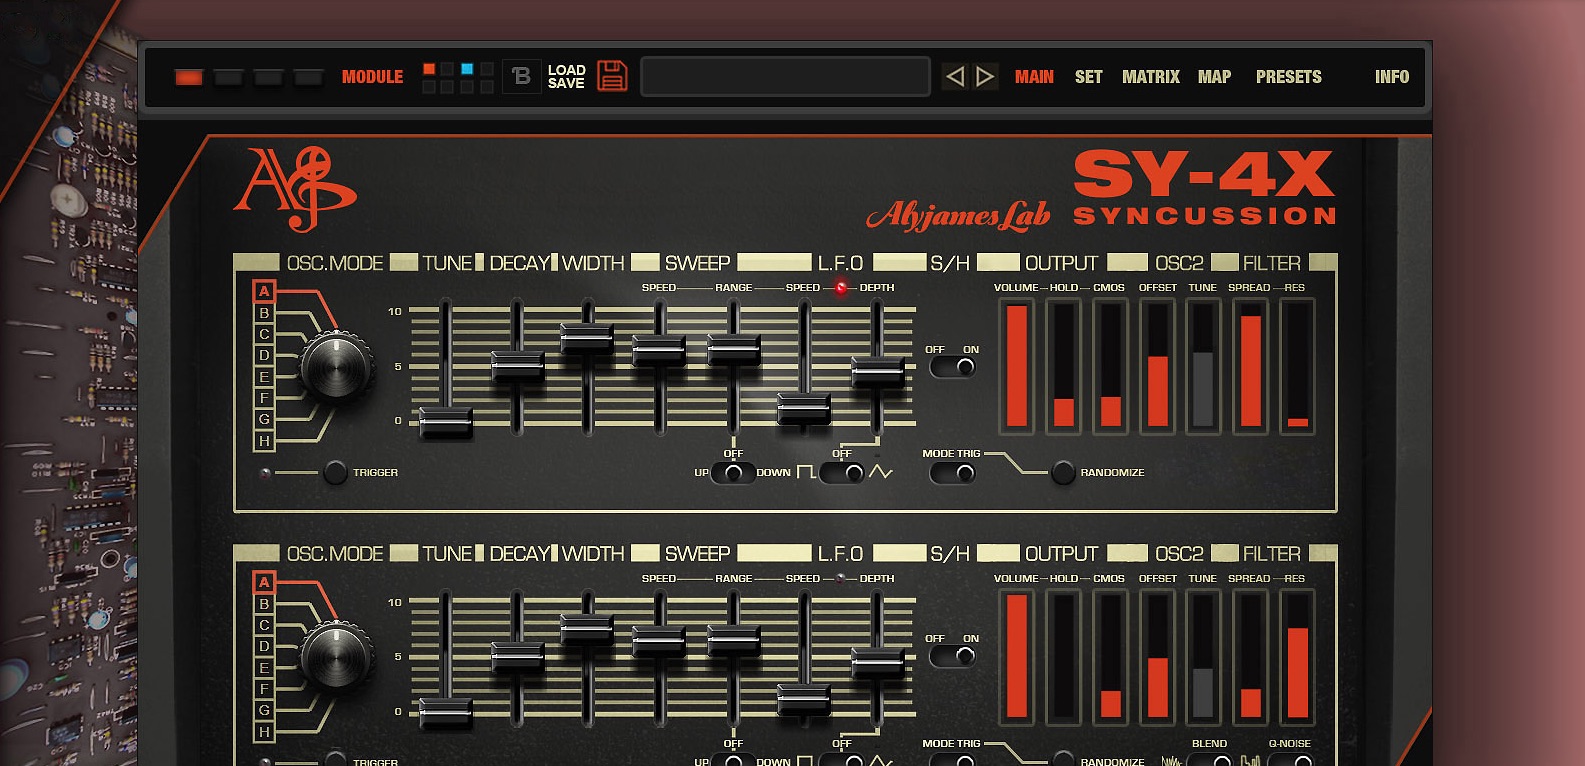The height and width of the screenshot is (766, 1585).
Task: Click the RANDOMIZE button in top module
Action: 1063,472
